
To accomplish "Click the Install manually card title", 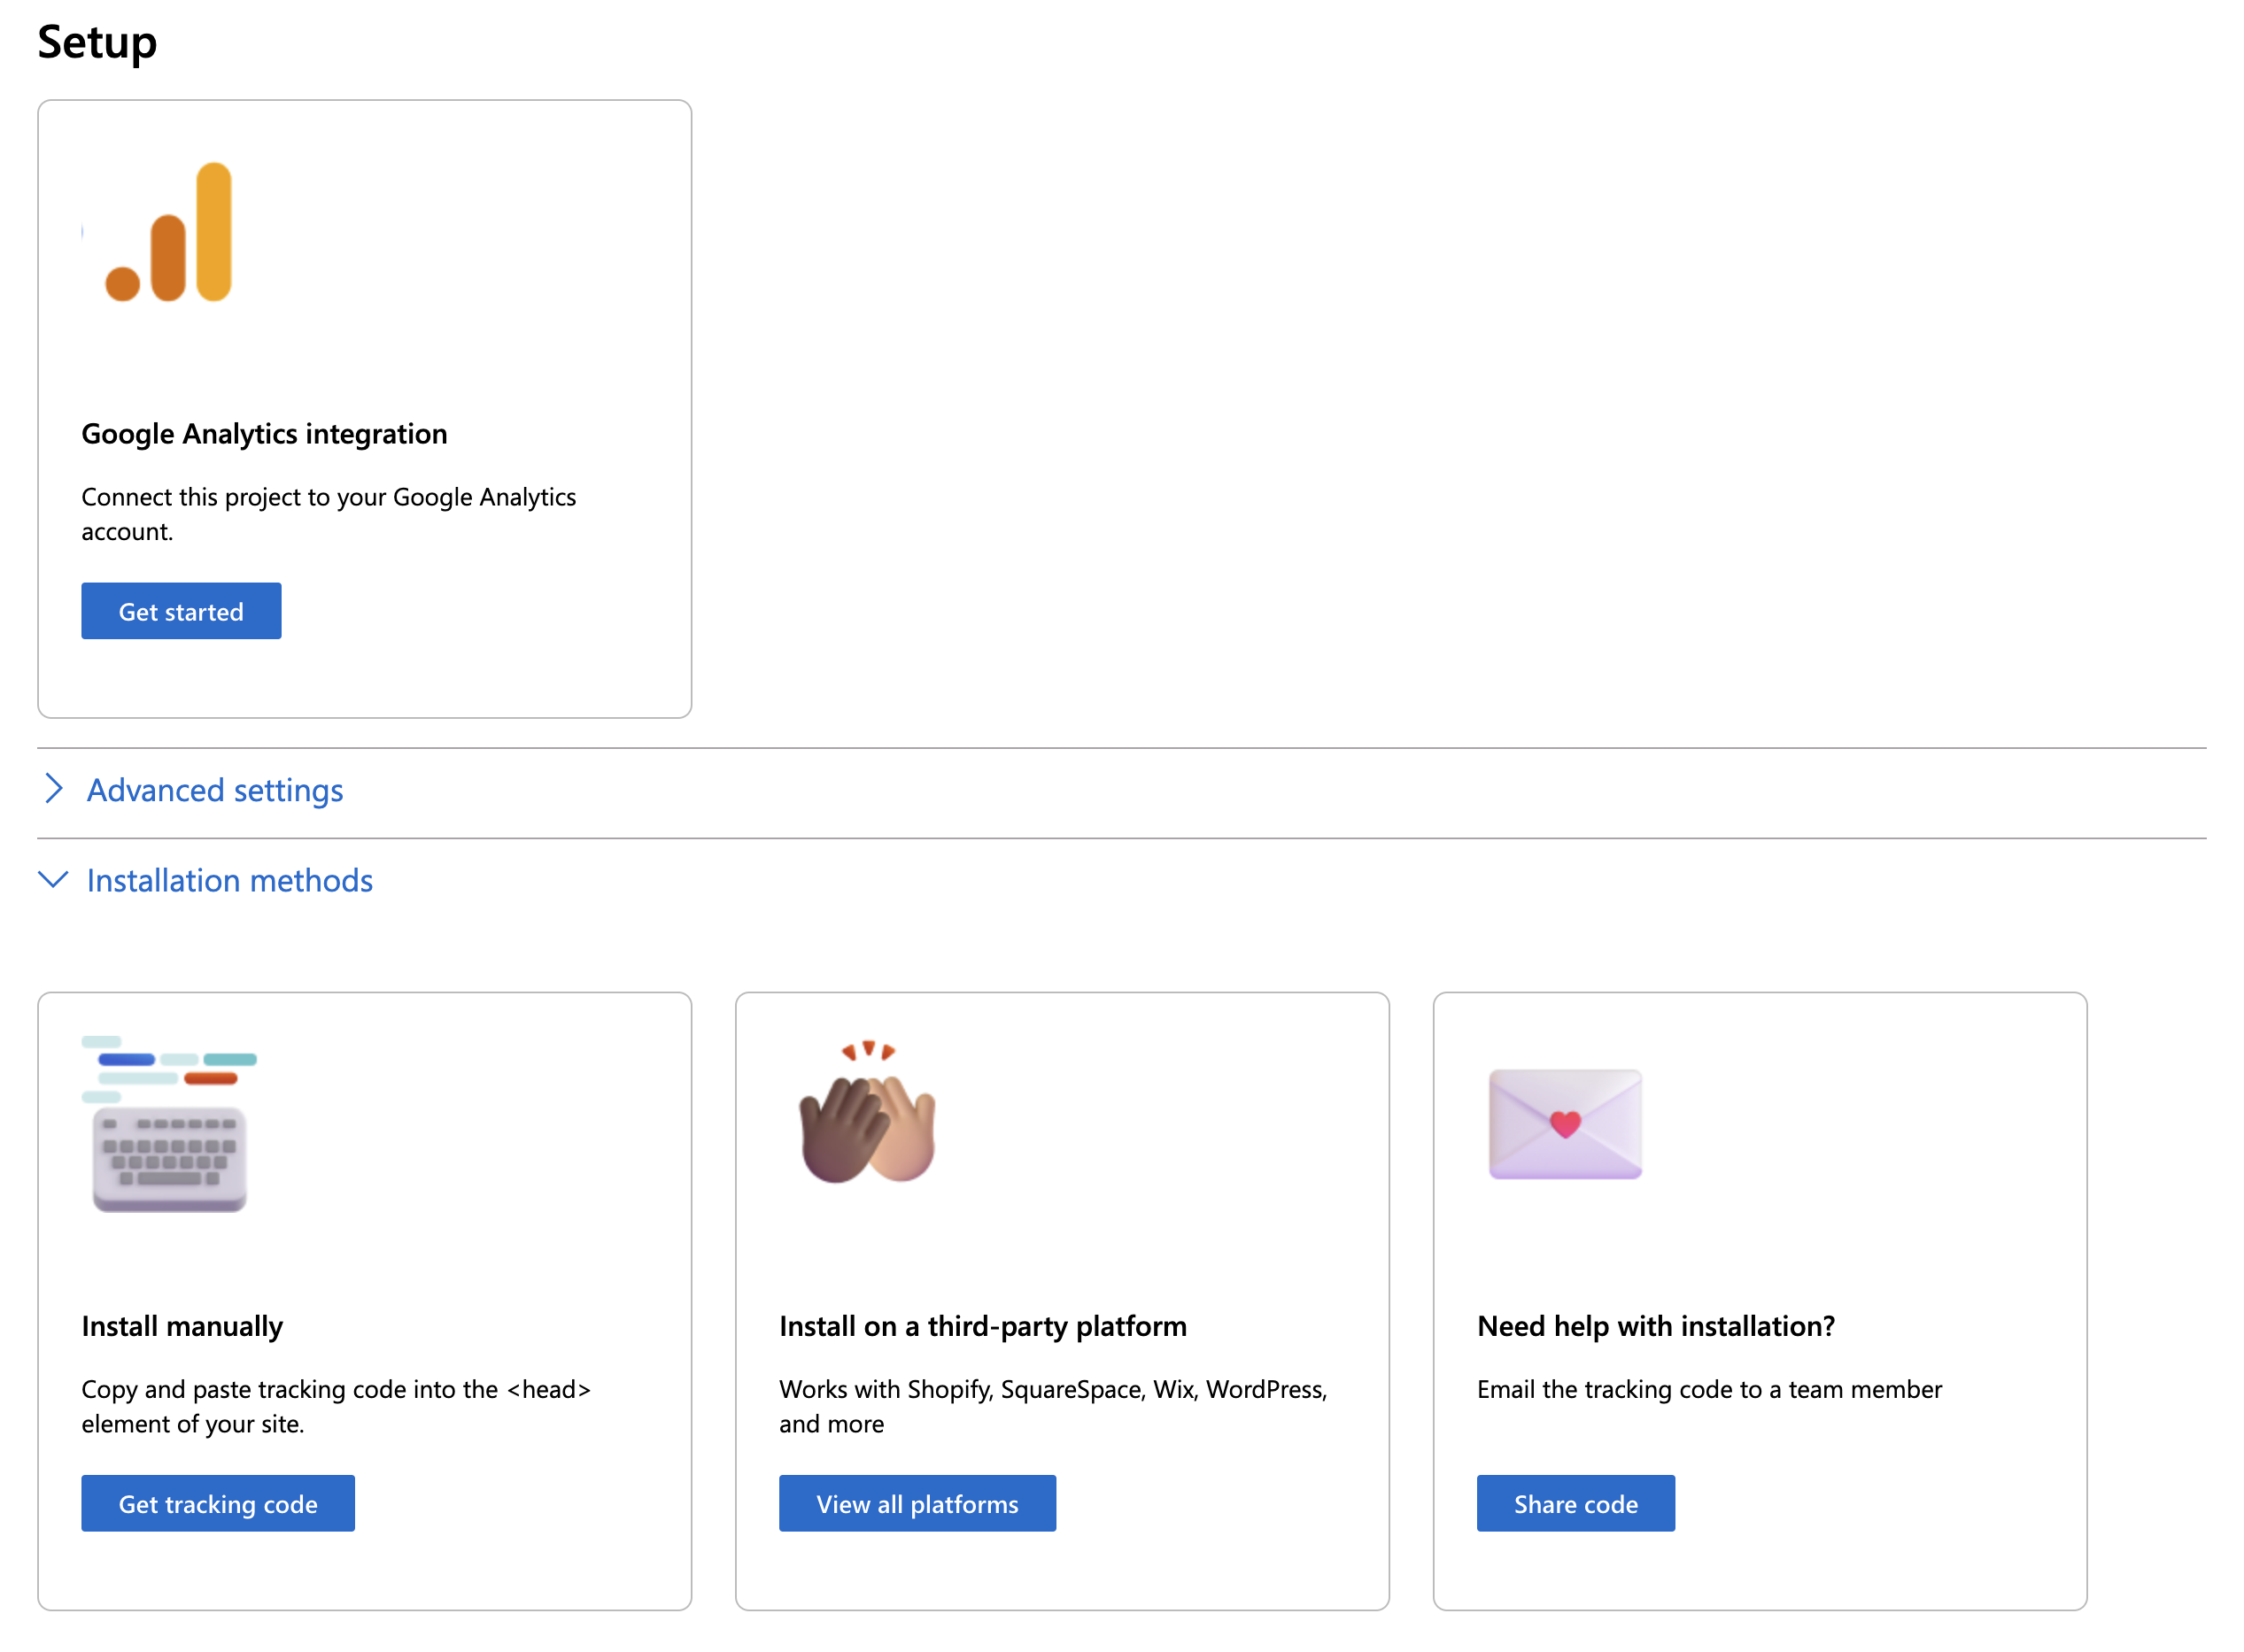I will pos(182,1326).
